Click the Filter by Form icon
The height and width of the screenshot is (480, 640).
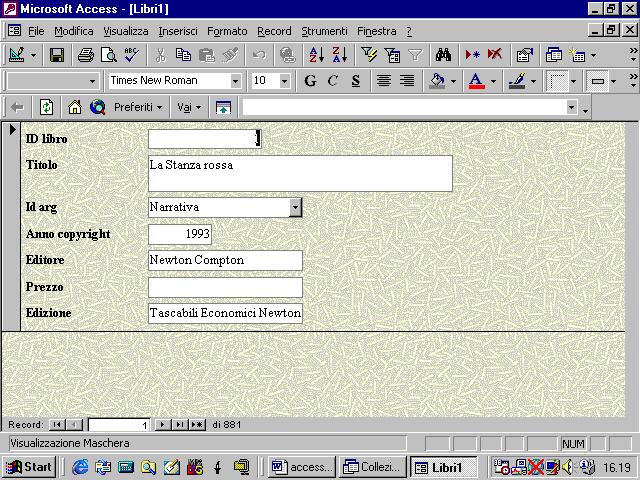[392, 55]
